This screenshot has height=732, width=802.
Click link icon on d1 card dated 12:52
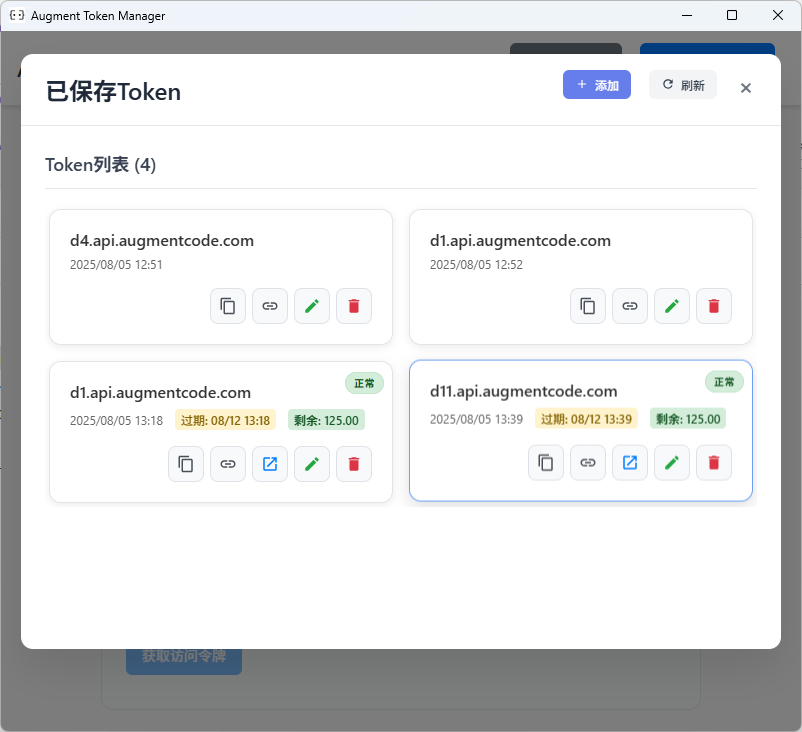pyautogui.click(x=630, y=306)
